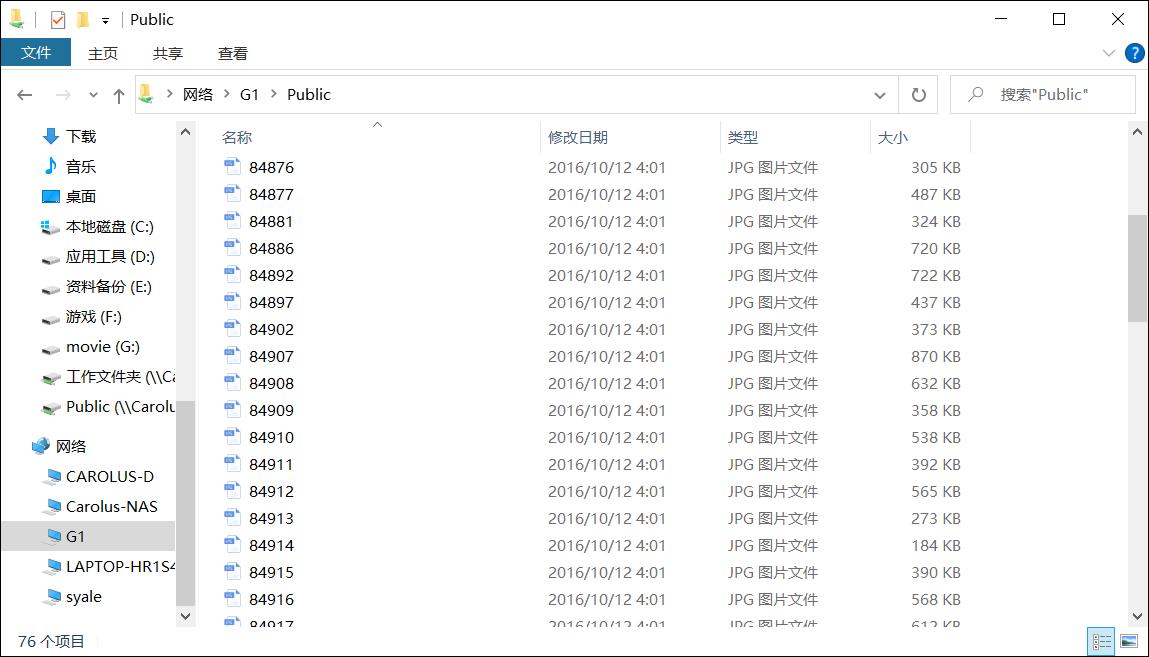This screenshot has width=1149, height=657.
Task: Click the JPG icon of file 84914
Action: (x=232, y=544)
